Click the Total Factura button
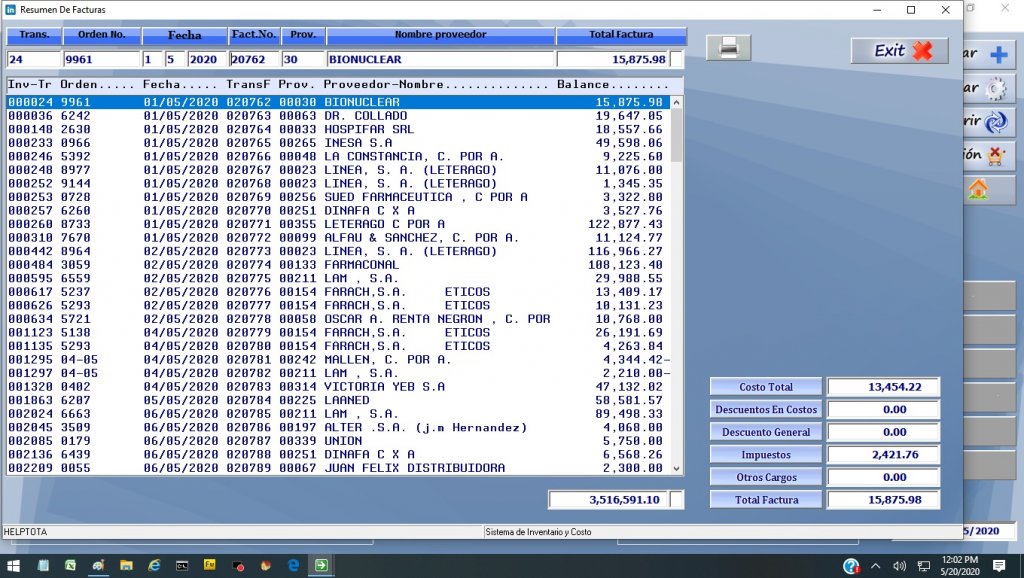 [765, 498]
